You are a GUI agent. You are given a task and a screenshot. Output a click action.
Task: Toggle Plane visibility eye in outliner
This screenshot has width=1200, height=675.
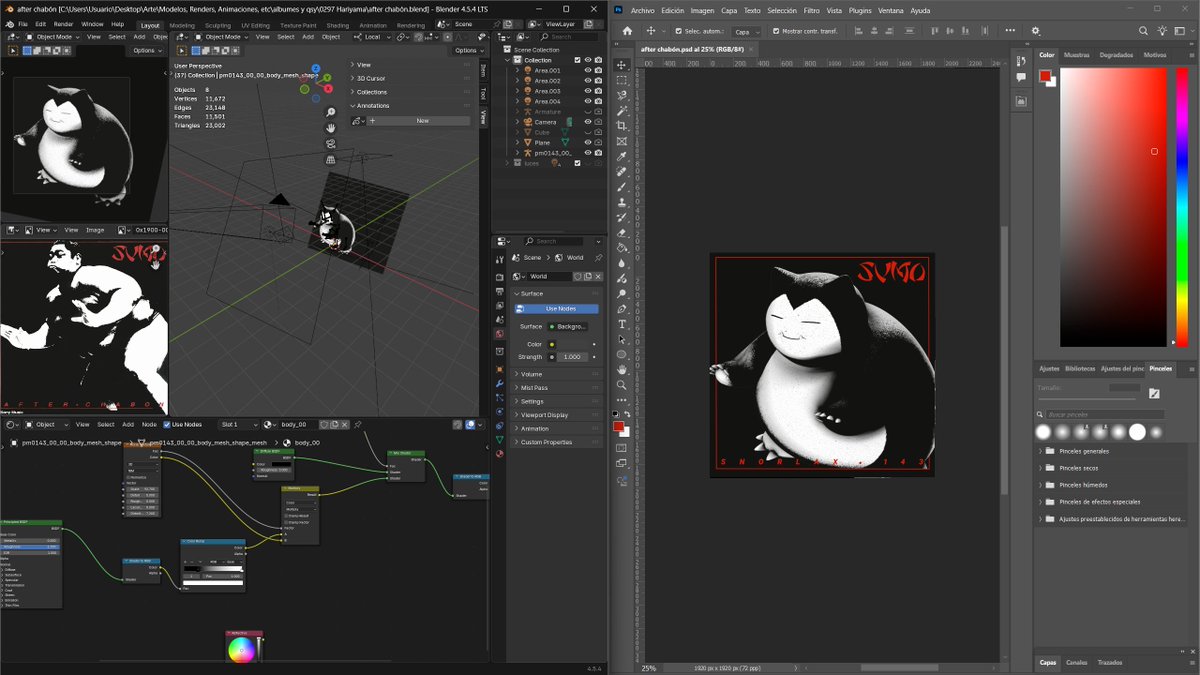click(588, 143)
